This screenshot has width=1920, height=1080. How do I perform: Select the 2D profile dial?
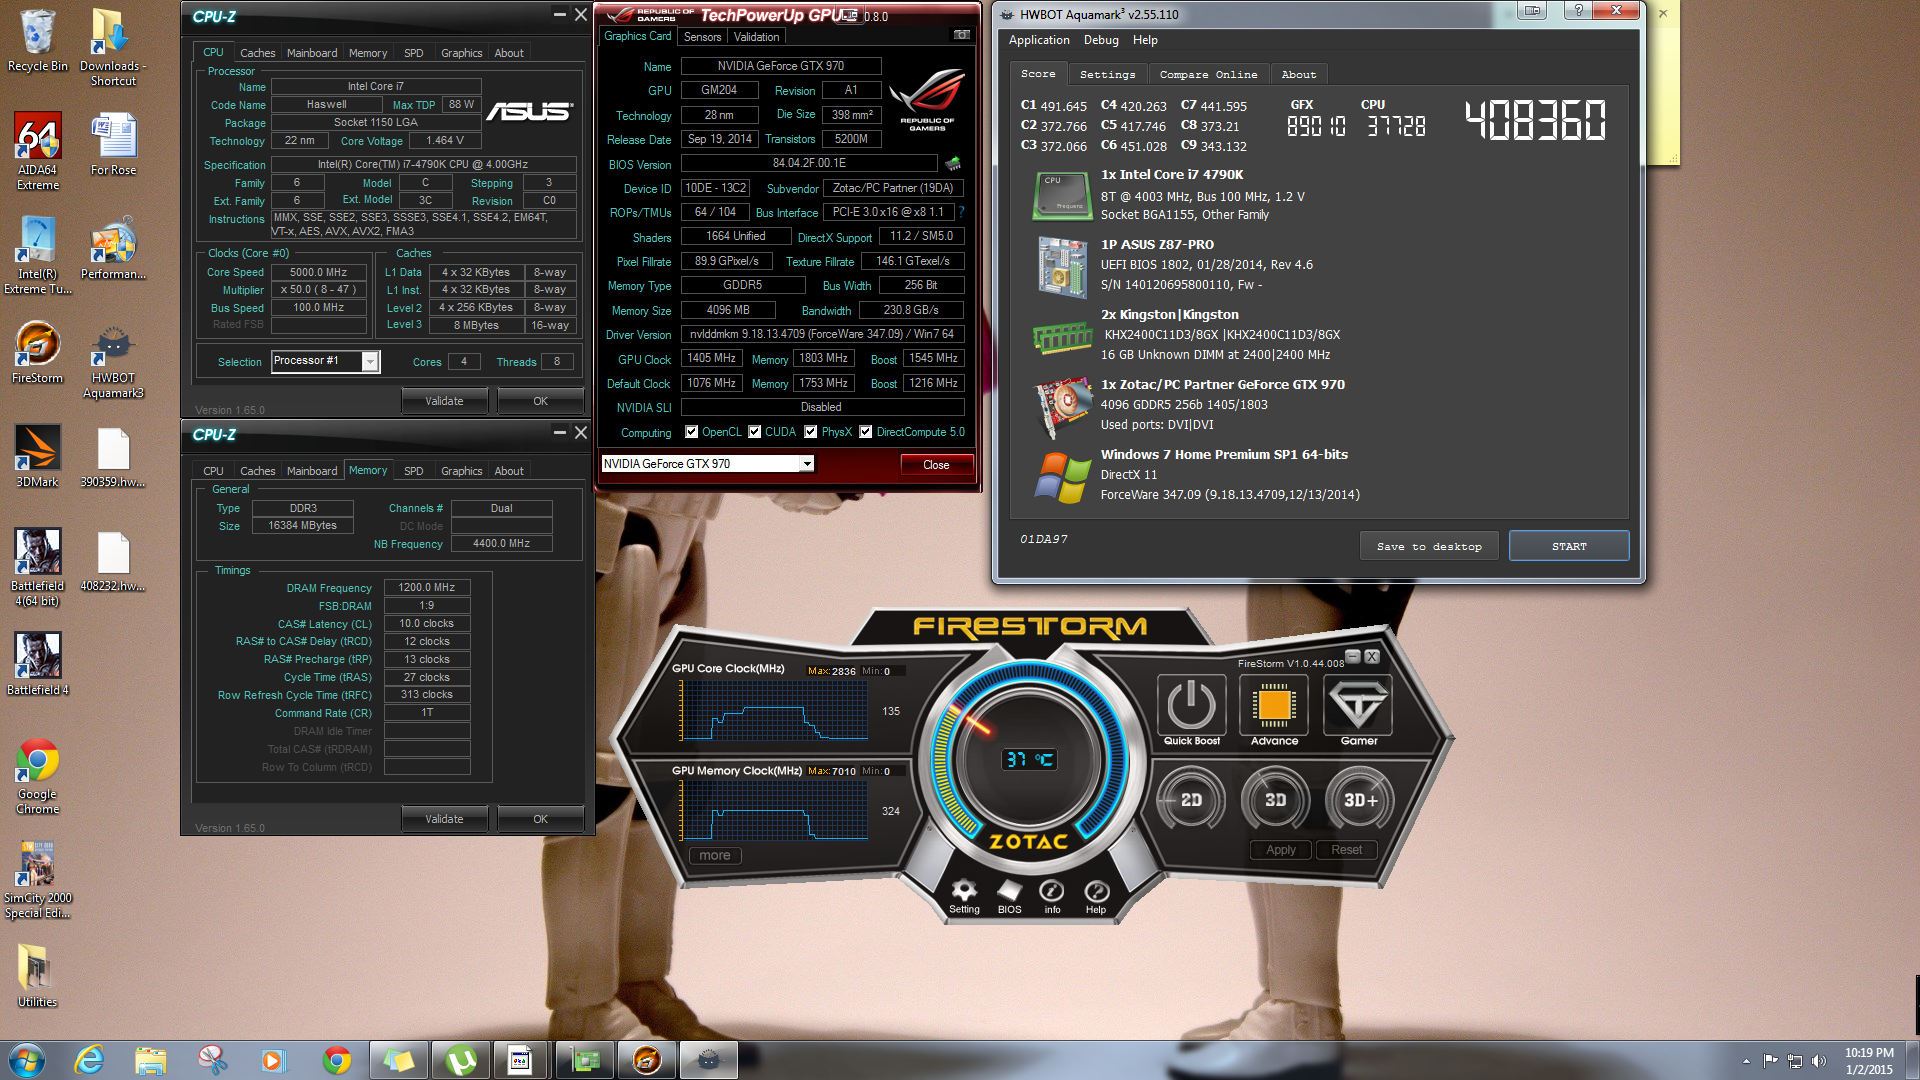(x=1191, y=800)
